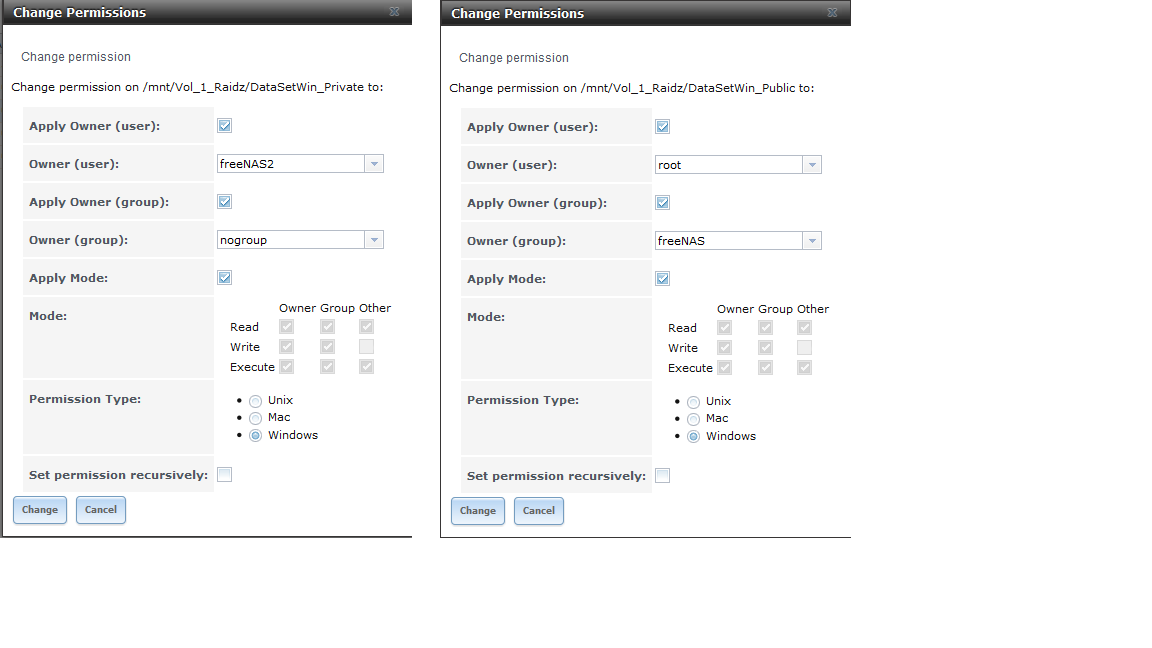Toggle Apply Owner (group) in DataSetWin_Private dialog
The width and height of the screenshot is (1152, 648).
coord(225,201)
